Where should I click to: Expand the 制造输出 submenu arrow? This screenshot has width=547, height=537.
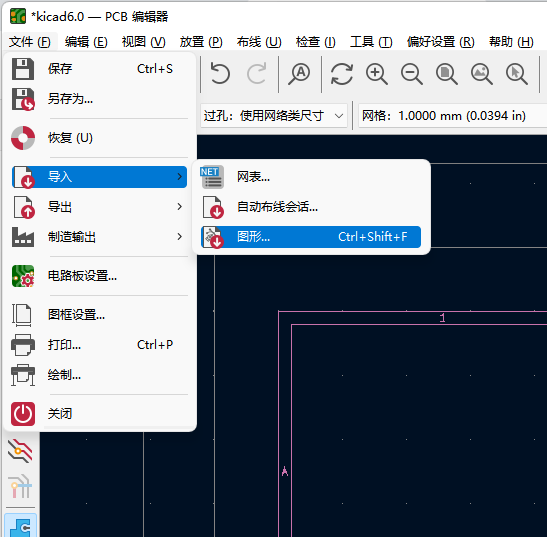[x=179, y=237]
